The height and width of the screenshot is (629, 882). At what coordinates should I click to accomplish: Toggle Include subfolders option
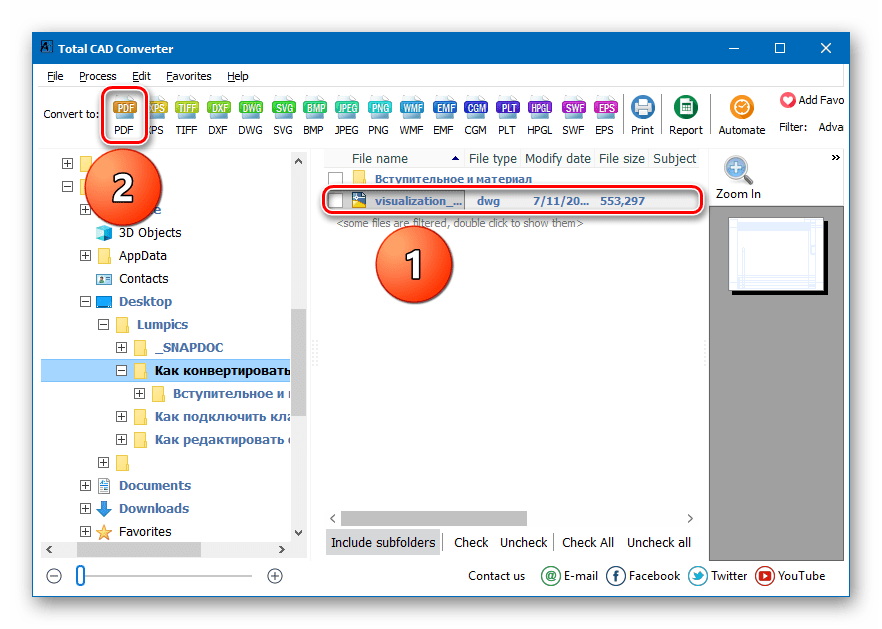383,542
